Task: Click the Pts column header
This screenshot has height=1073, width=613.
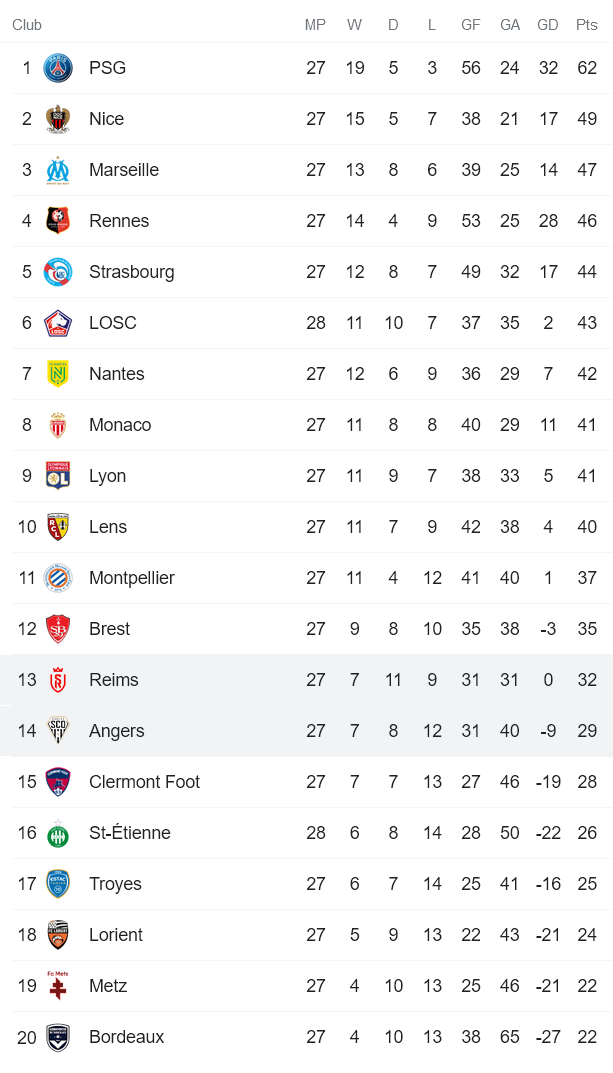Action: [586, 25]
